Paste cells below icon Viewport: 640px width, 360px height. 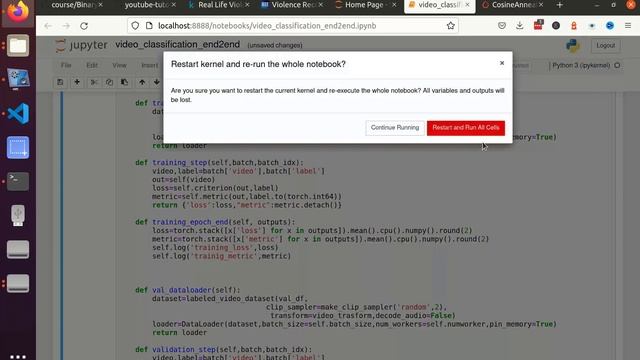(124, 82)
